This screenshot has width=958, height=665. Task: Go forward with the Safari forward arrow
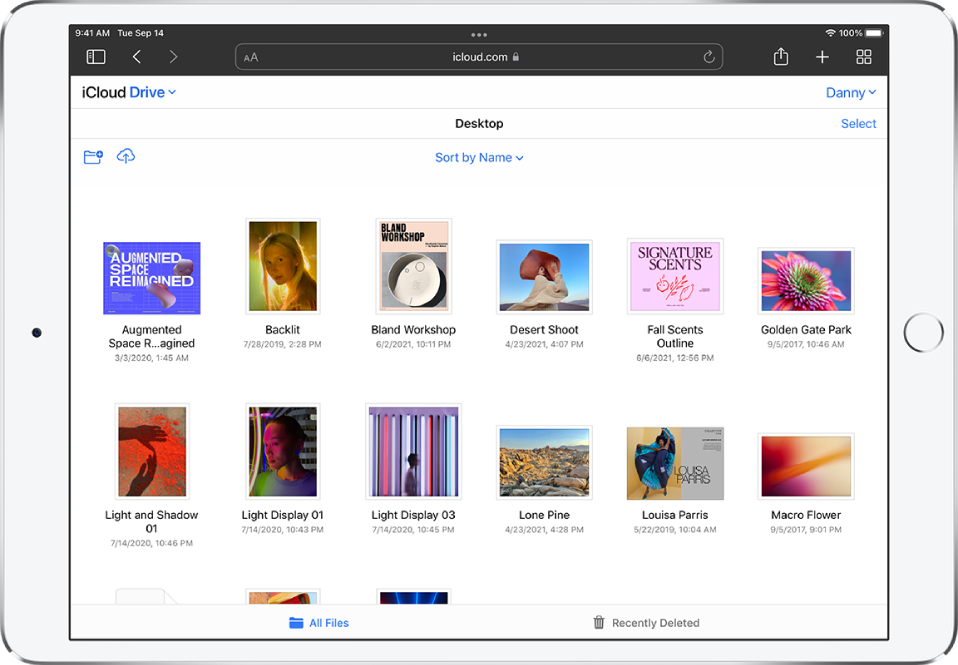[x=174, y=57]
